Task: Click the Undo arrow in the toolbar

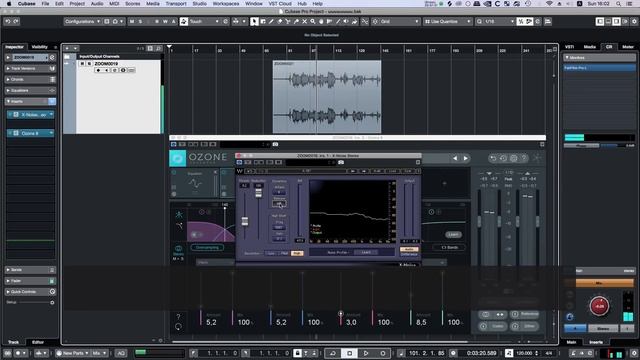Action: [x=7, y=21]
